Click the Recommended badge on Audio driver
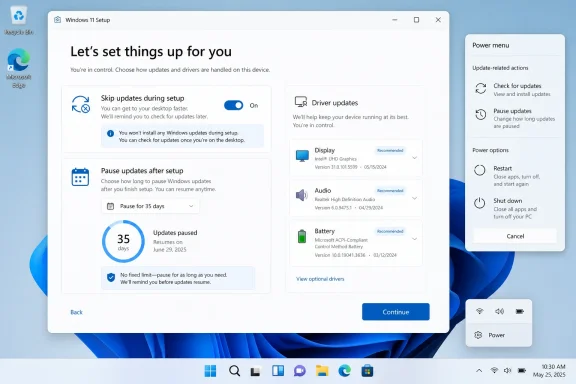The width and height of the screenshot is (576, 384). [390, 191]
